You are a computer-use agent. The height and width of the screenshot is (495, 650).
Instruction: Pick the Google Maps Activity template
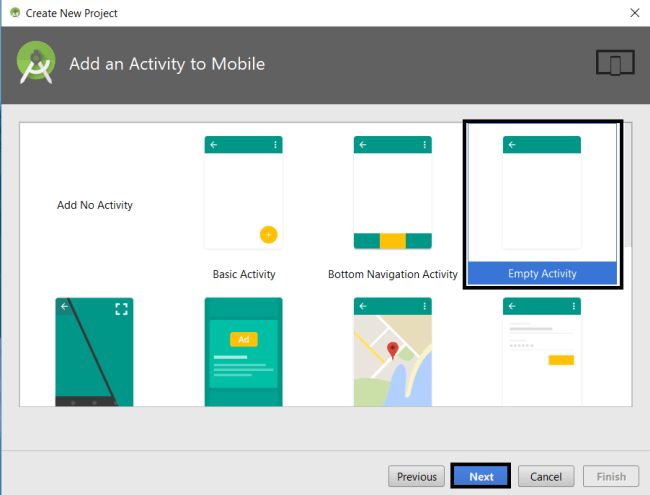coord(393,352)
